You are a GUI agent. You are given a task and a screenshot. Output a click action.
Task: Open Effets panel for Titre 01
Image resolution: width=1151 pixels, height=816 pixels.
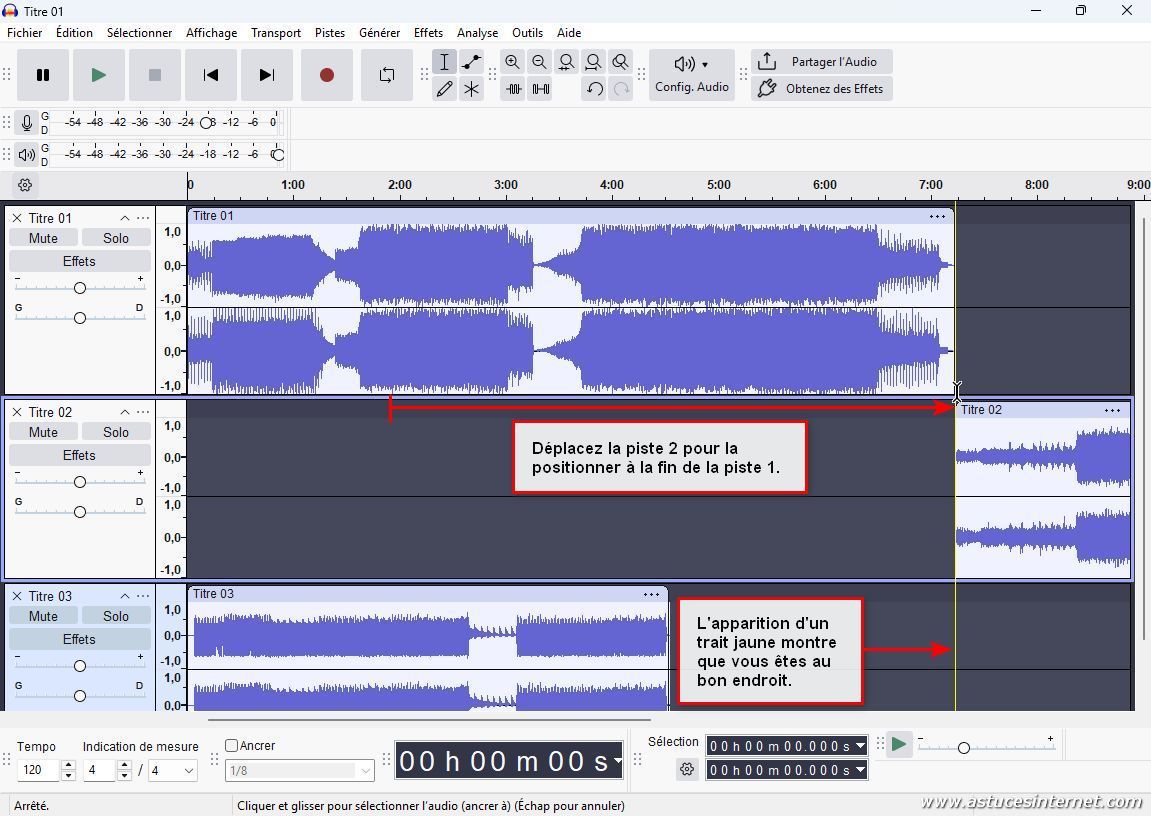click(79, 262)
